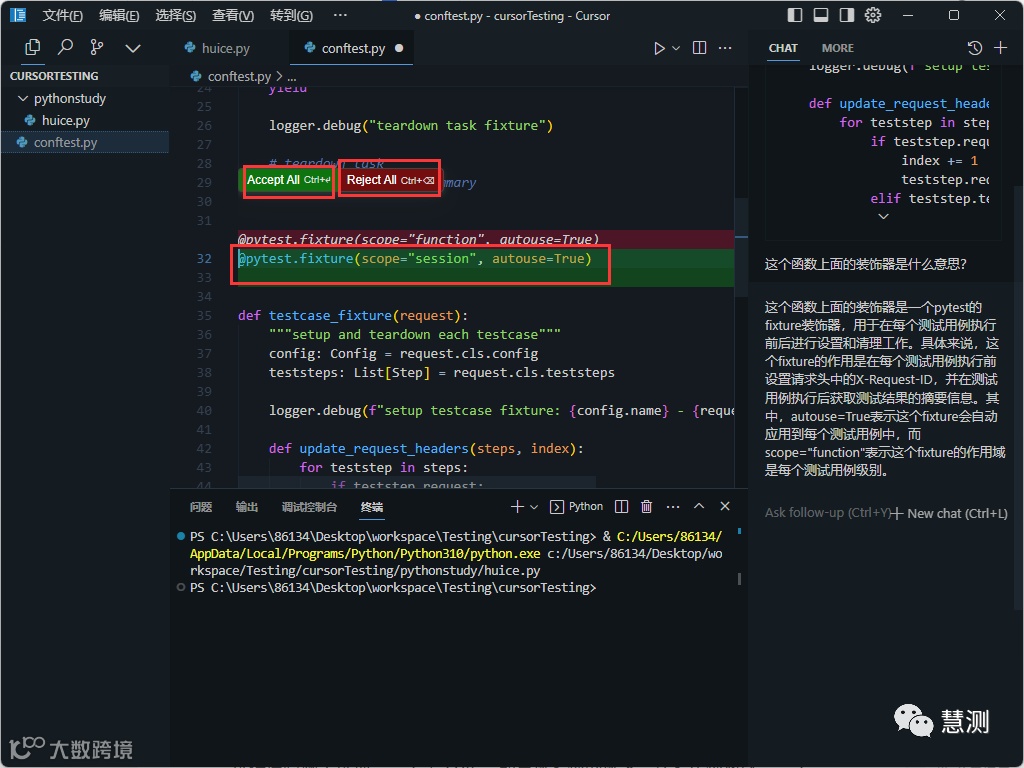Select the 终端 panel tab

(372, 507)
